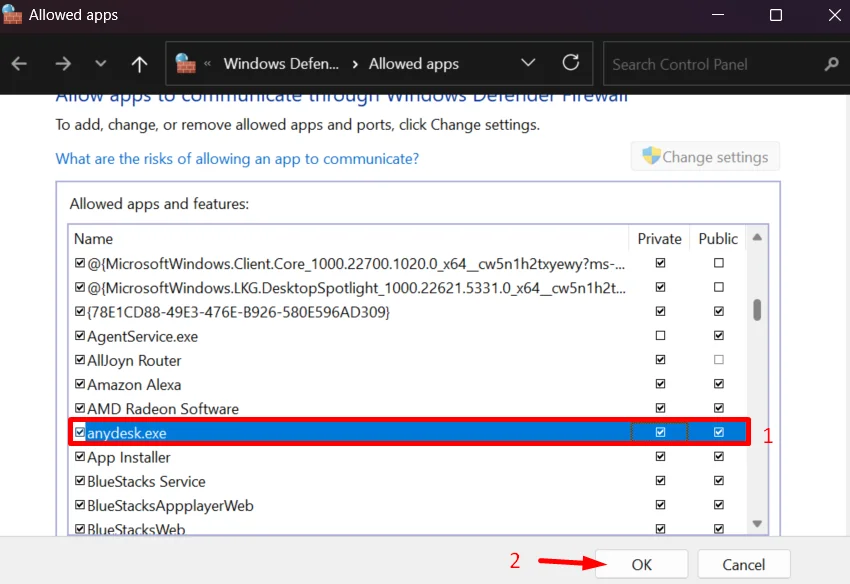
Task: Select Allowed apps breadcrumb
Action: (414, 64)
